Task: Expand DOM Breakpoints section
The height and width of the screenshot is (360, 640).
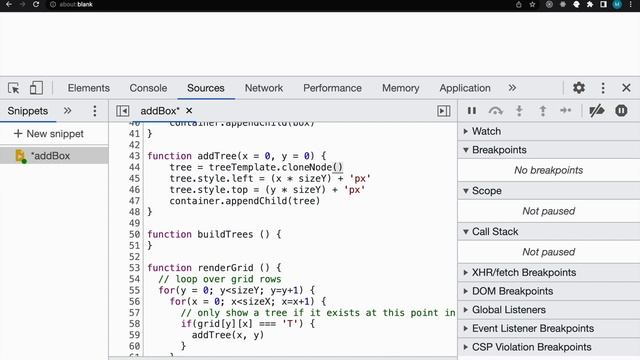Action: pos(549,291)
